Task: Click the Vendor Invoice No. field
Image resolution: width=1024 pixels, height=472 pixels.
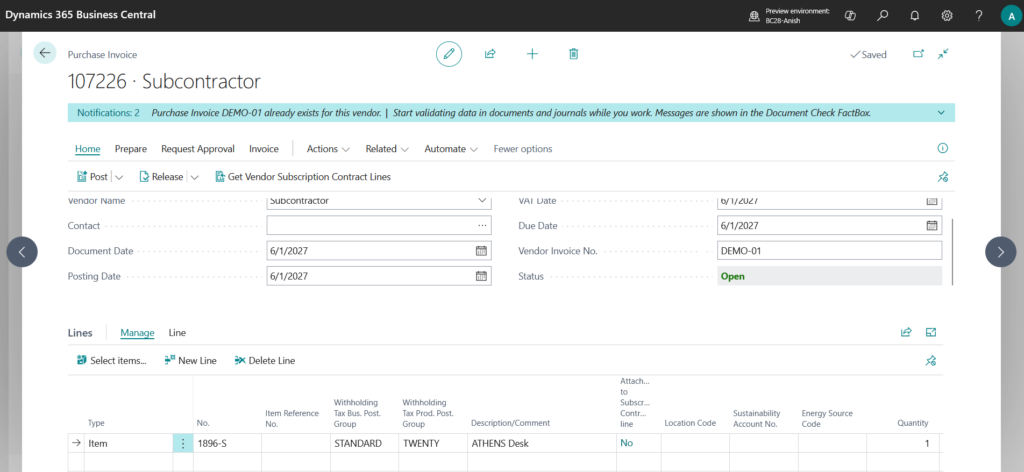Action: (829, 251)
